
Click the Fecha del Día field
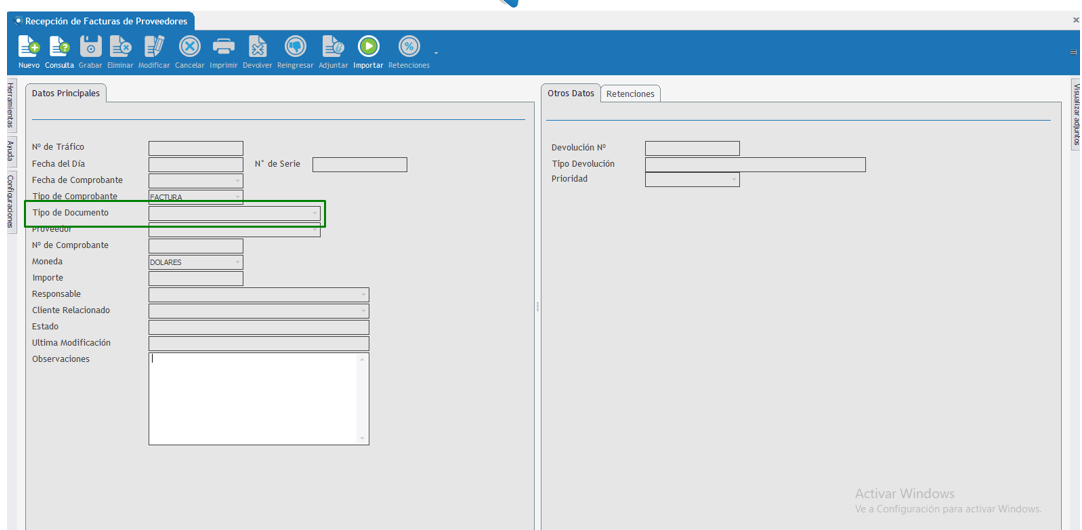click(x=196, y=164)
